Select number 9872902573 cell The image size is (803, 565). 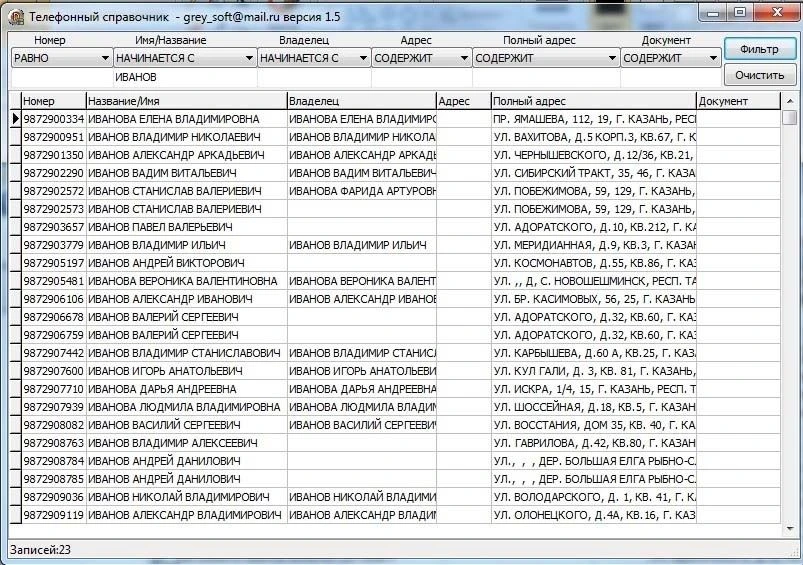click(54, 209)
